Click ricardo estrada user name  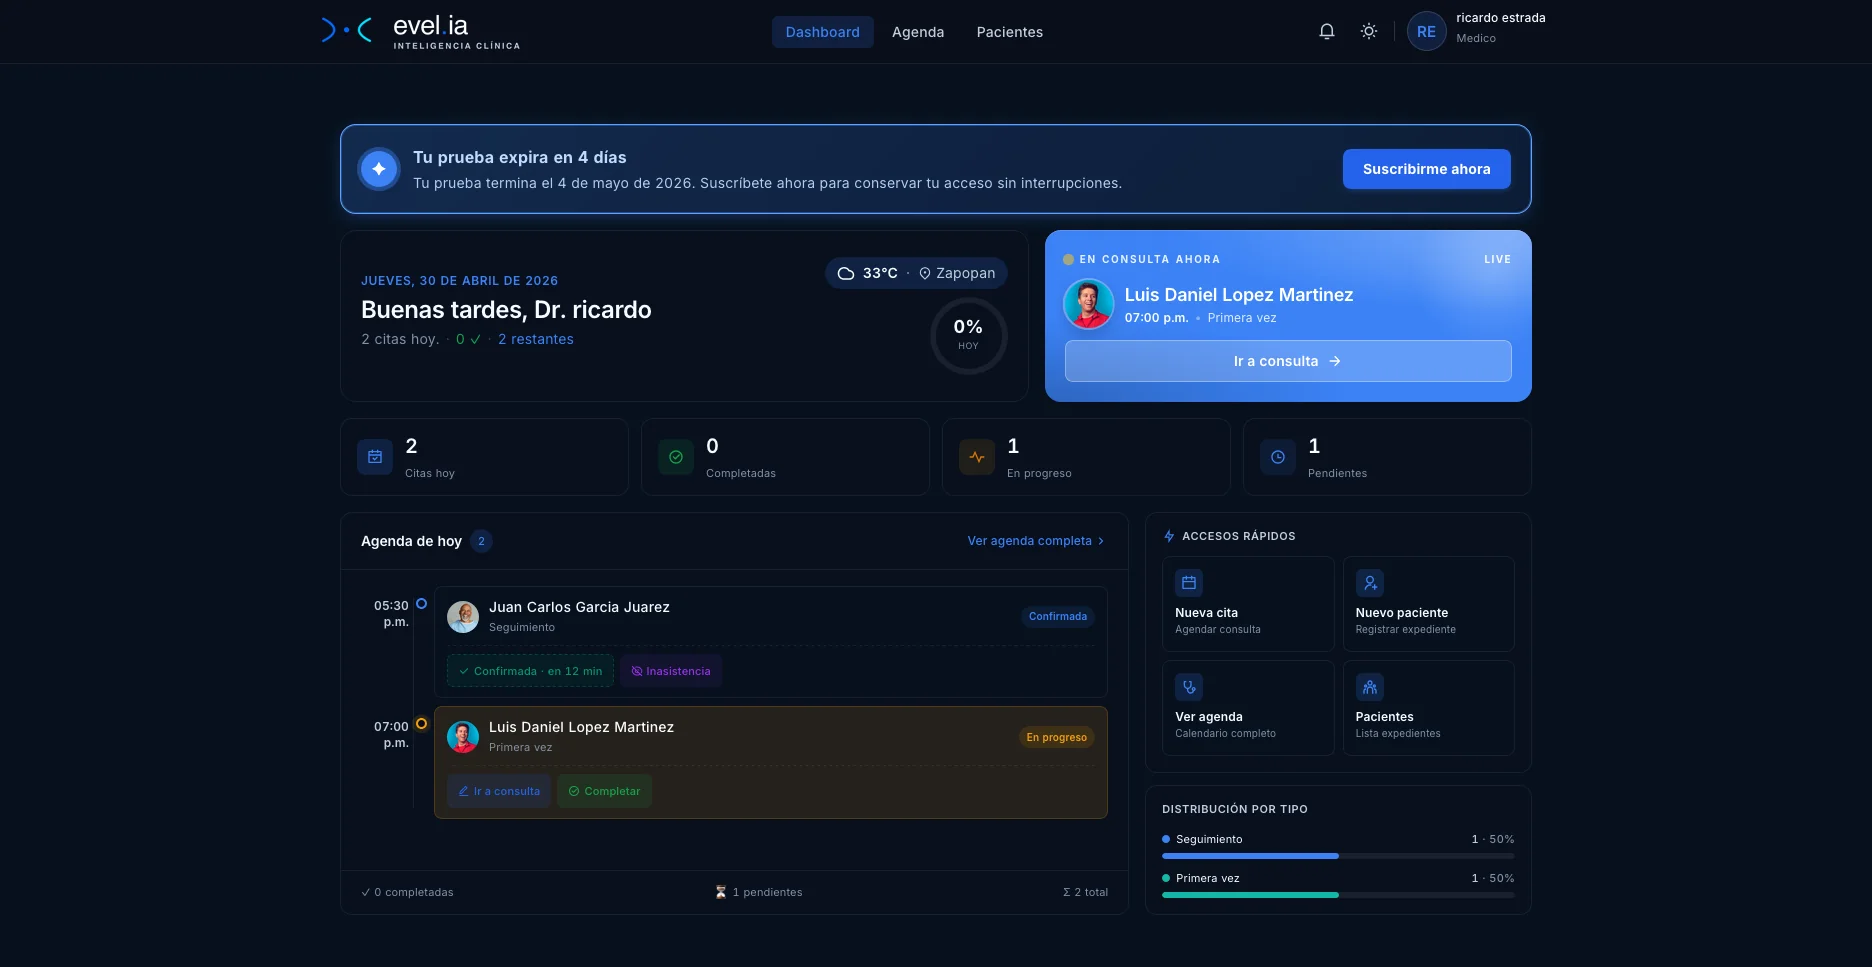[1501, 18]
